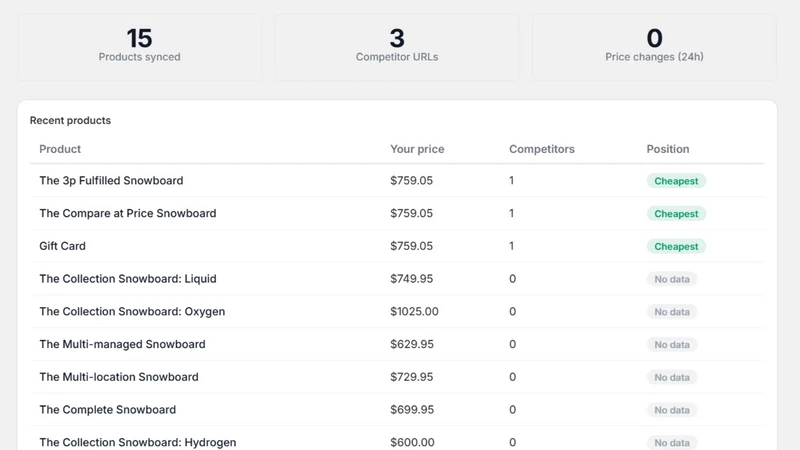Click competitor count 0 for Multi-location Snowboard
Image resolution: width=800 pixels, height=450 pixels.
coord(512,377)
